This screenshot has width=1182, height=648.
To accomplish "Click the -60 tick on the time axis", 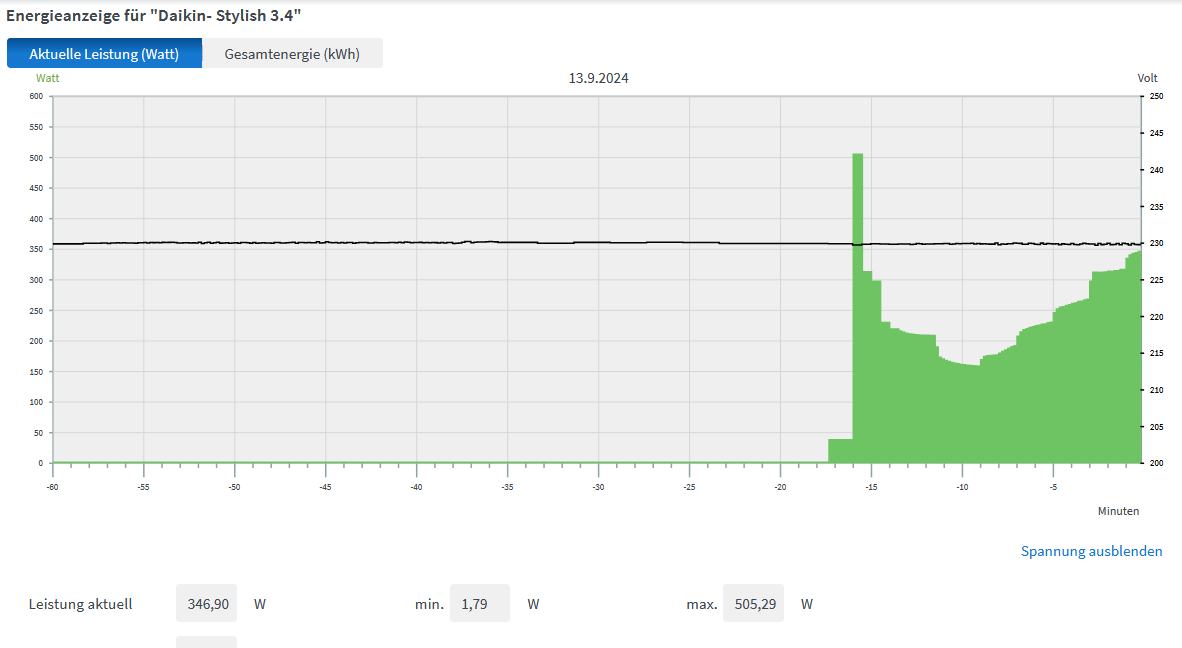I will (x=52, y=487).
